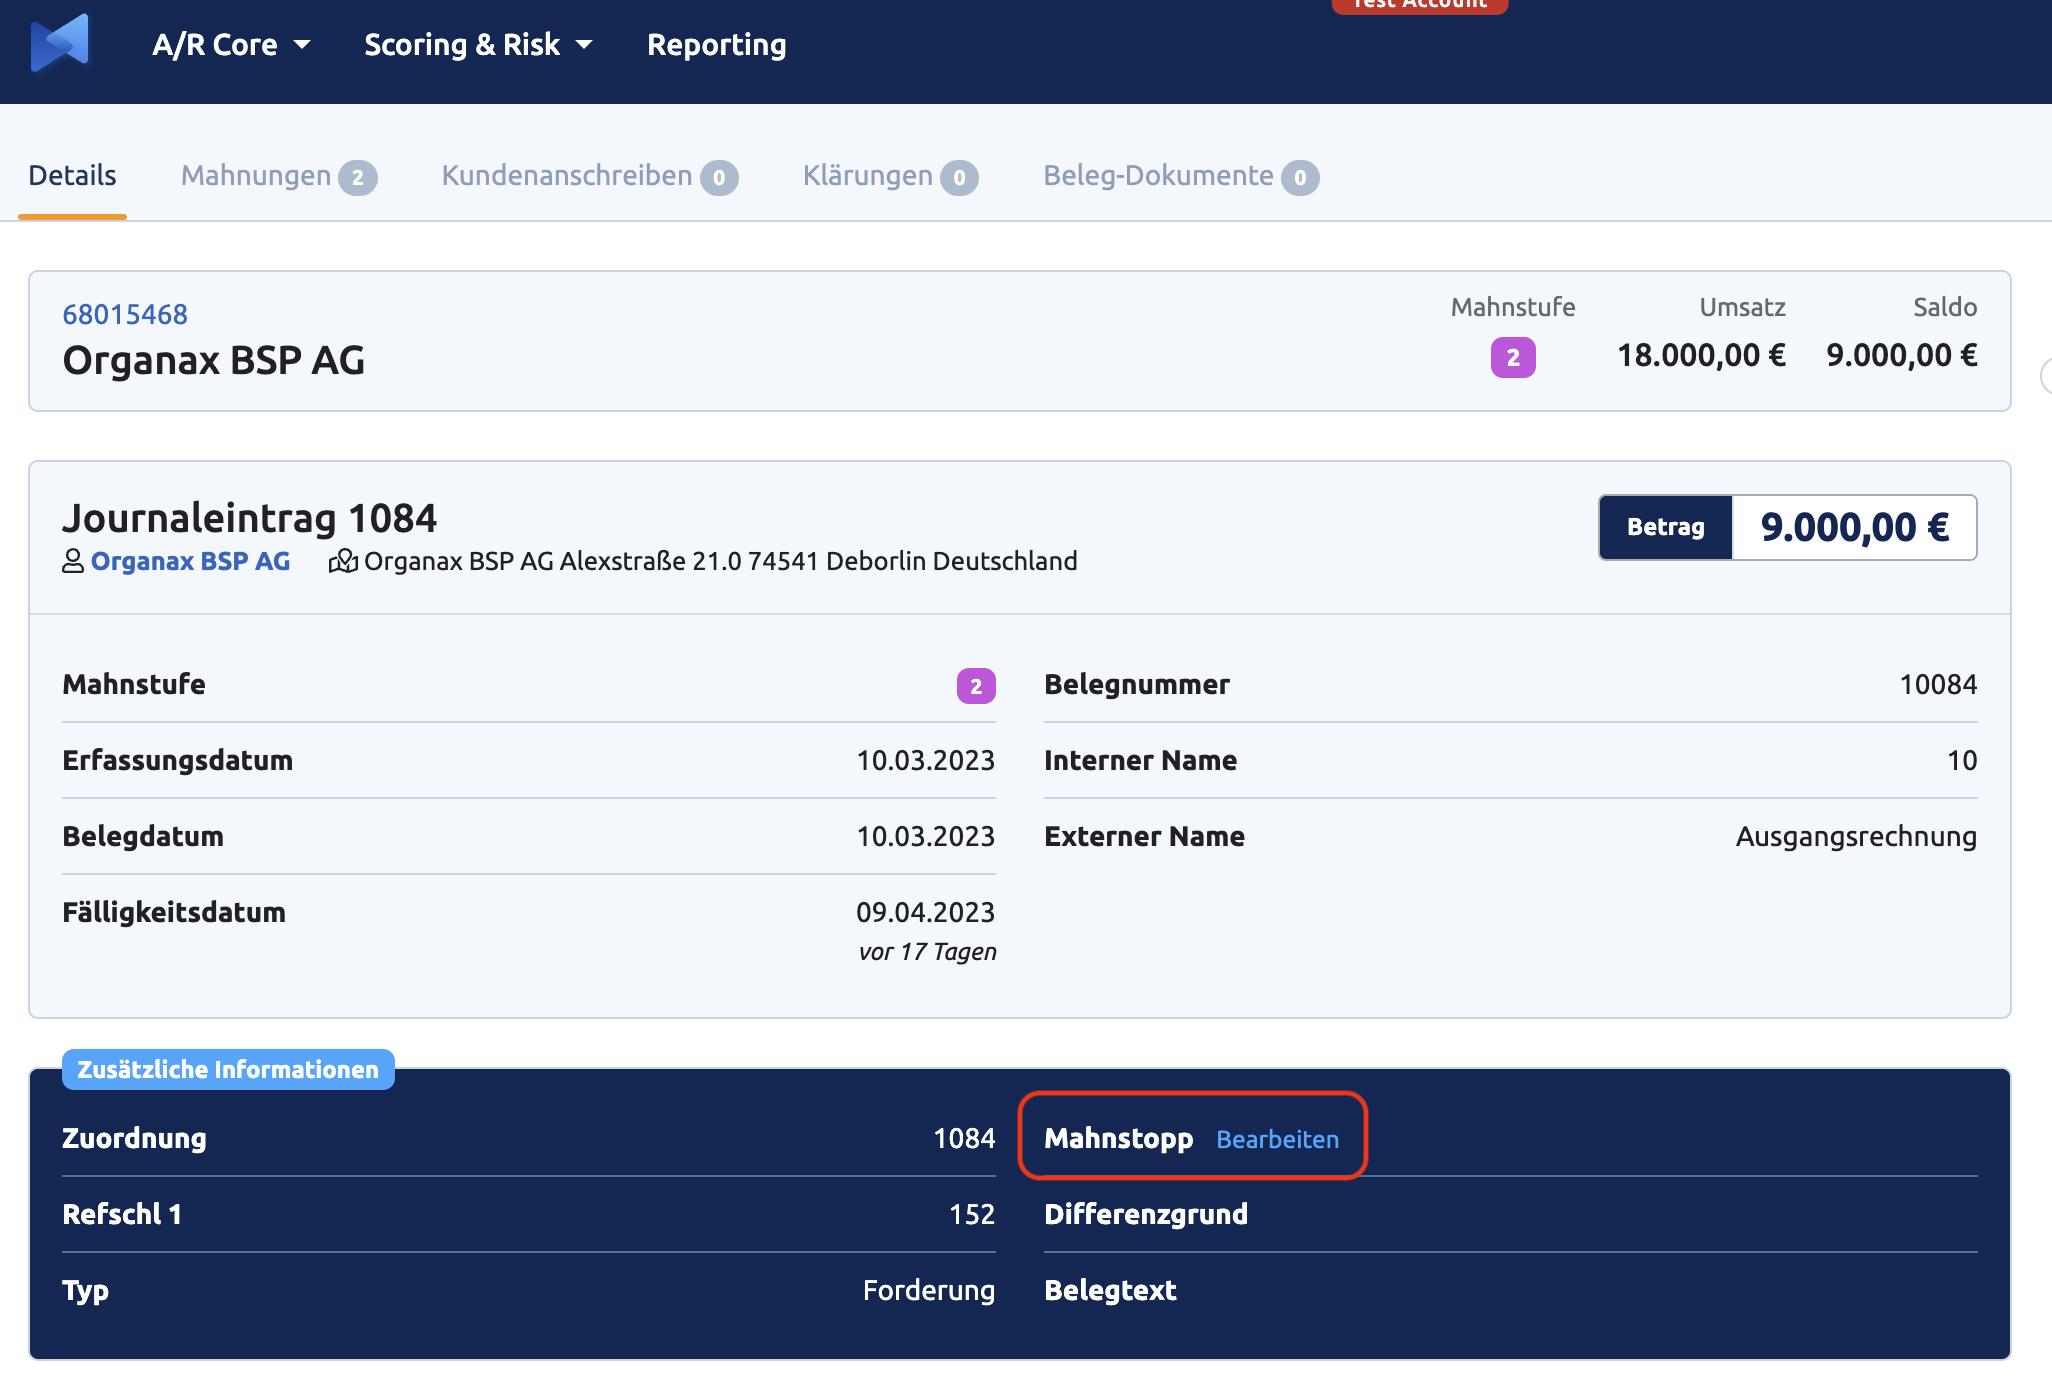Viewport: 2052px width, 1400px height.
Task: Click the Test Account badge at top
Action: (1419, 6)
